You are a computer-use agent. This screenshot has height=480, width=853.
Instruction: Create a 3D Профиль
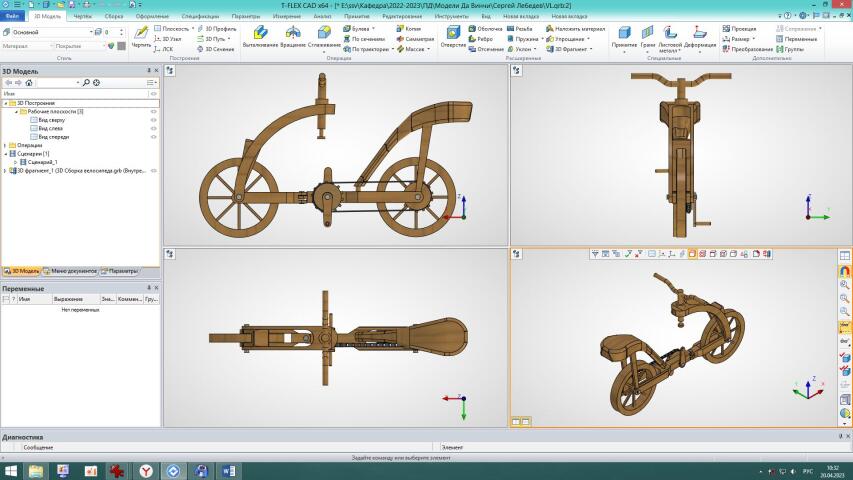coord(217,28)
